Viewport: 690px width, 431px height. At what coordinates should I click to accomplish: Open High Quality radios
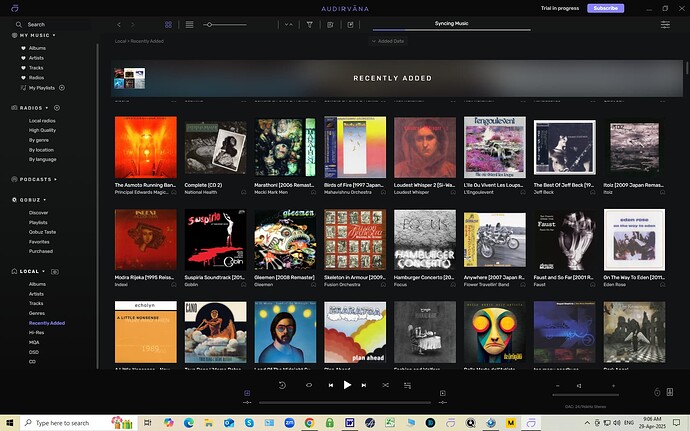[42, 130]
